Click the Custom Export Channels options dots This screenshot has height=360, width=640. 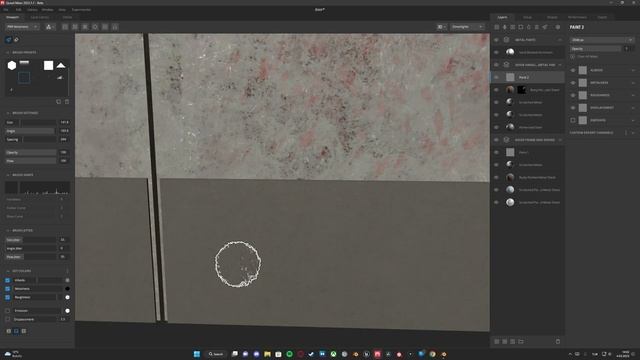pyautogui.click(x=626, y=133)
